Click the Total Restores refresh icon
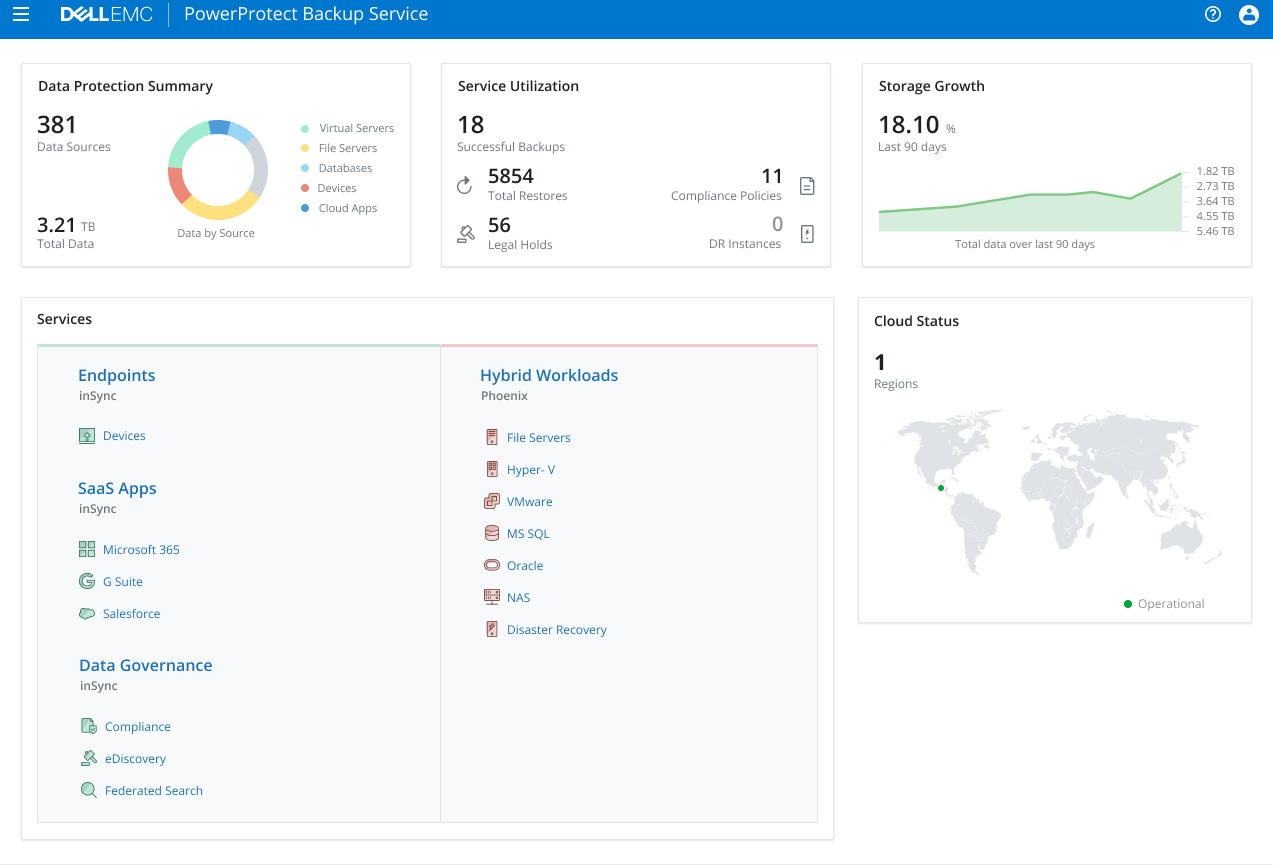This screenshot has width=1273, height=865. click(x=462, y=186)
